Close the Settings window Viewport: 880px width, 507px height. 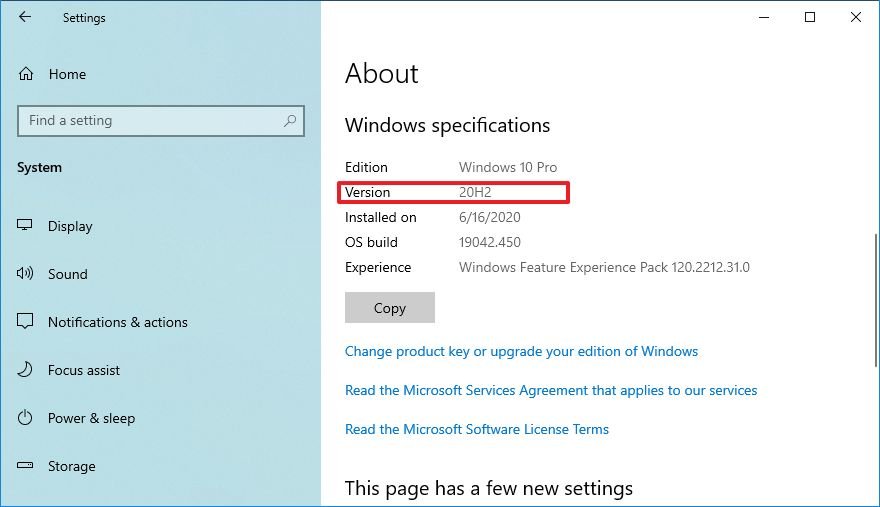coord(856,17)
